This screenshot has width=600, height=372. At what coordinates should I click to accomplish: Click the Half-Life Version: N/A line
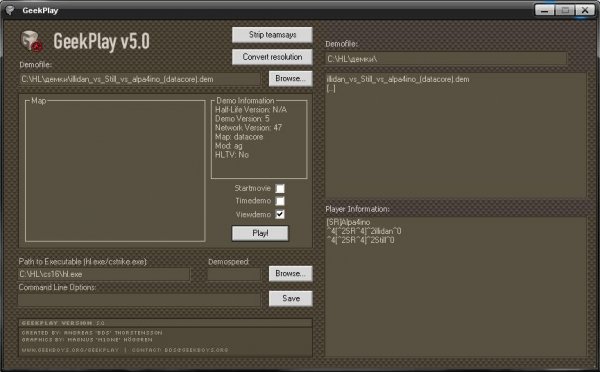(251, 109)
